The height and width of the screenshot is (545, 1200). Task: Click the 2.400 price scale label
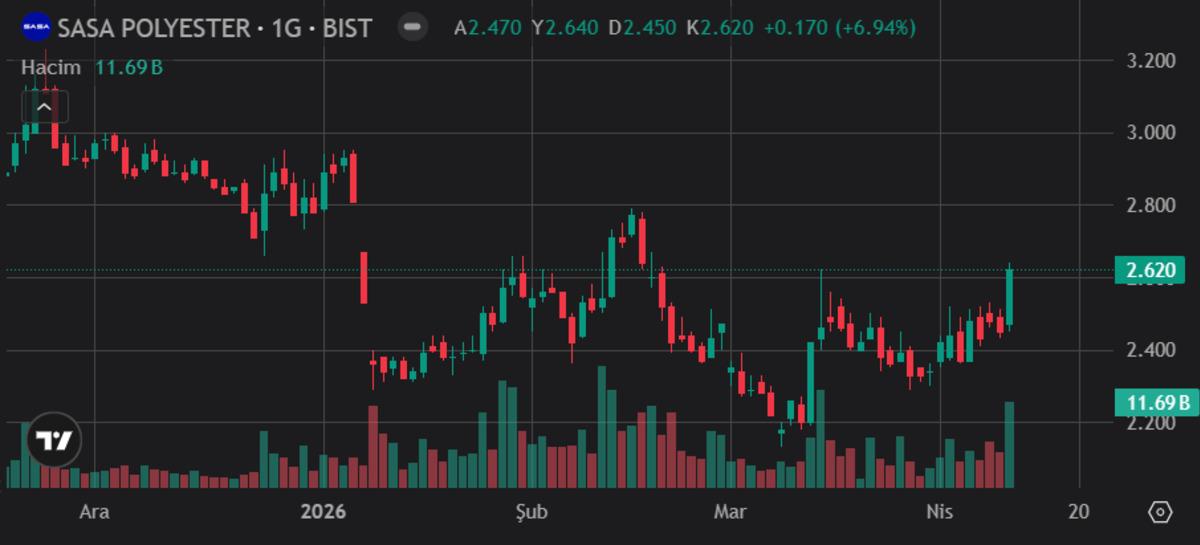[1149, 350]
